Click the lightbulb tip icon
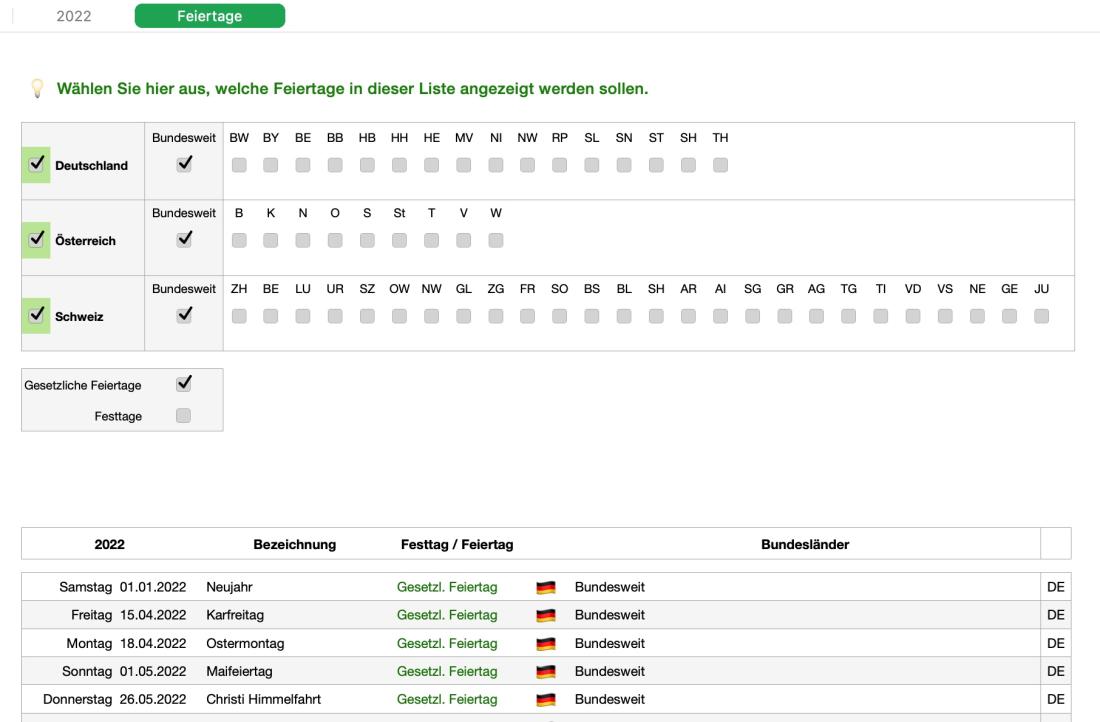The width and height of the screenshot is (1100, 722). click(x=37, y=88)
